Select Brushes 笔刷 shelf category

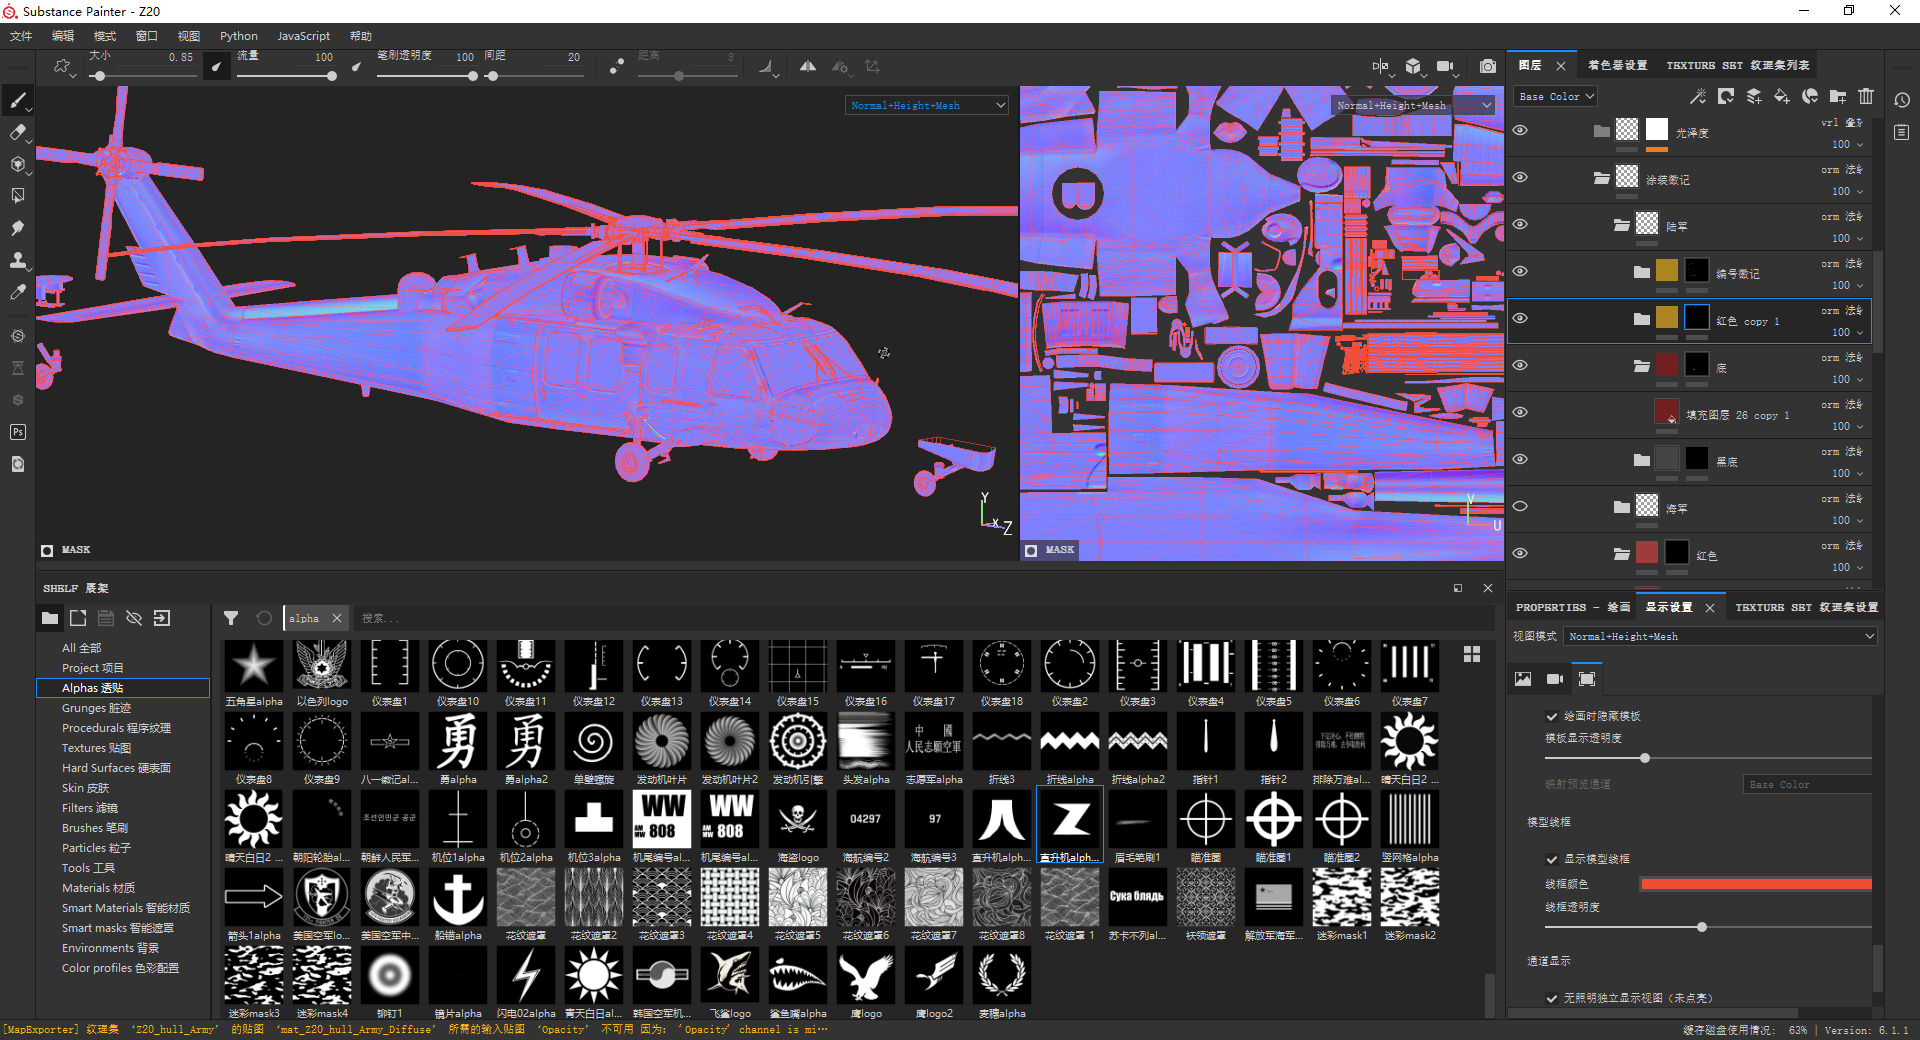pos(95,828)
